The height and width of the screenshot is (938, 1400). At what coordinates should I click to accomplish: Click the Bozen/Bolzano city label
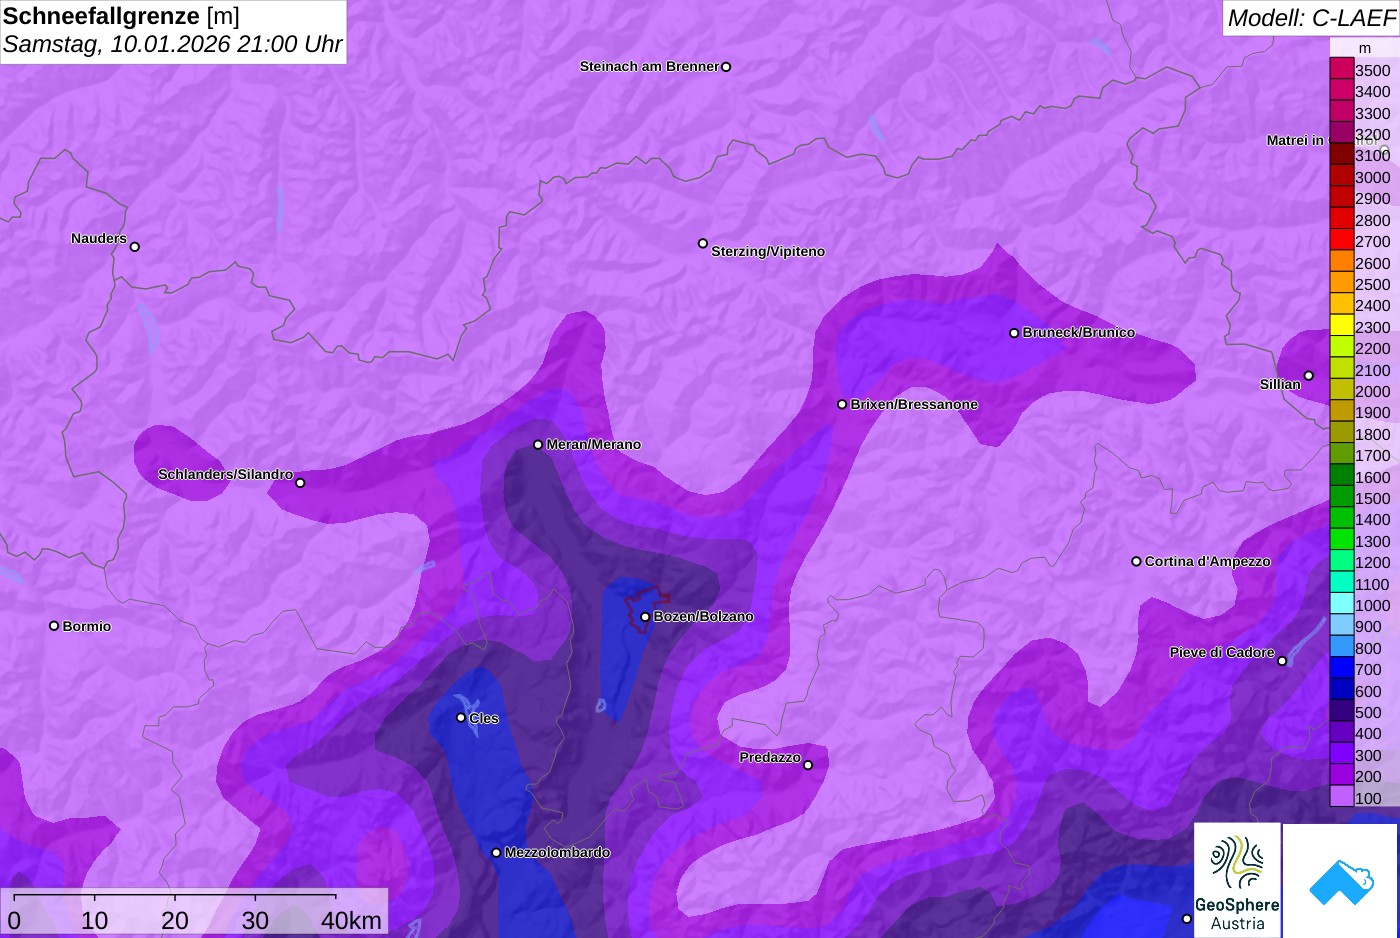click(x=704, y=617)
